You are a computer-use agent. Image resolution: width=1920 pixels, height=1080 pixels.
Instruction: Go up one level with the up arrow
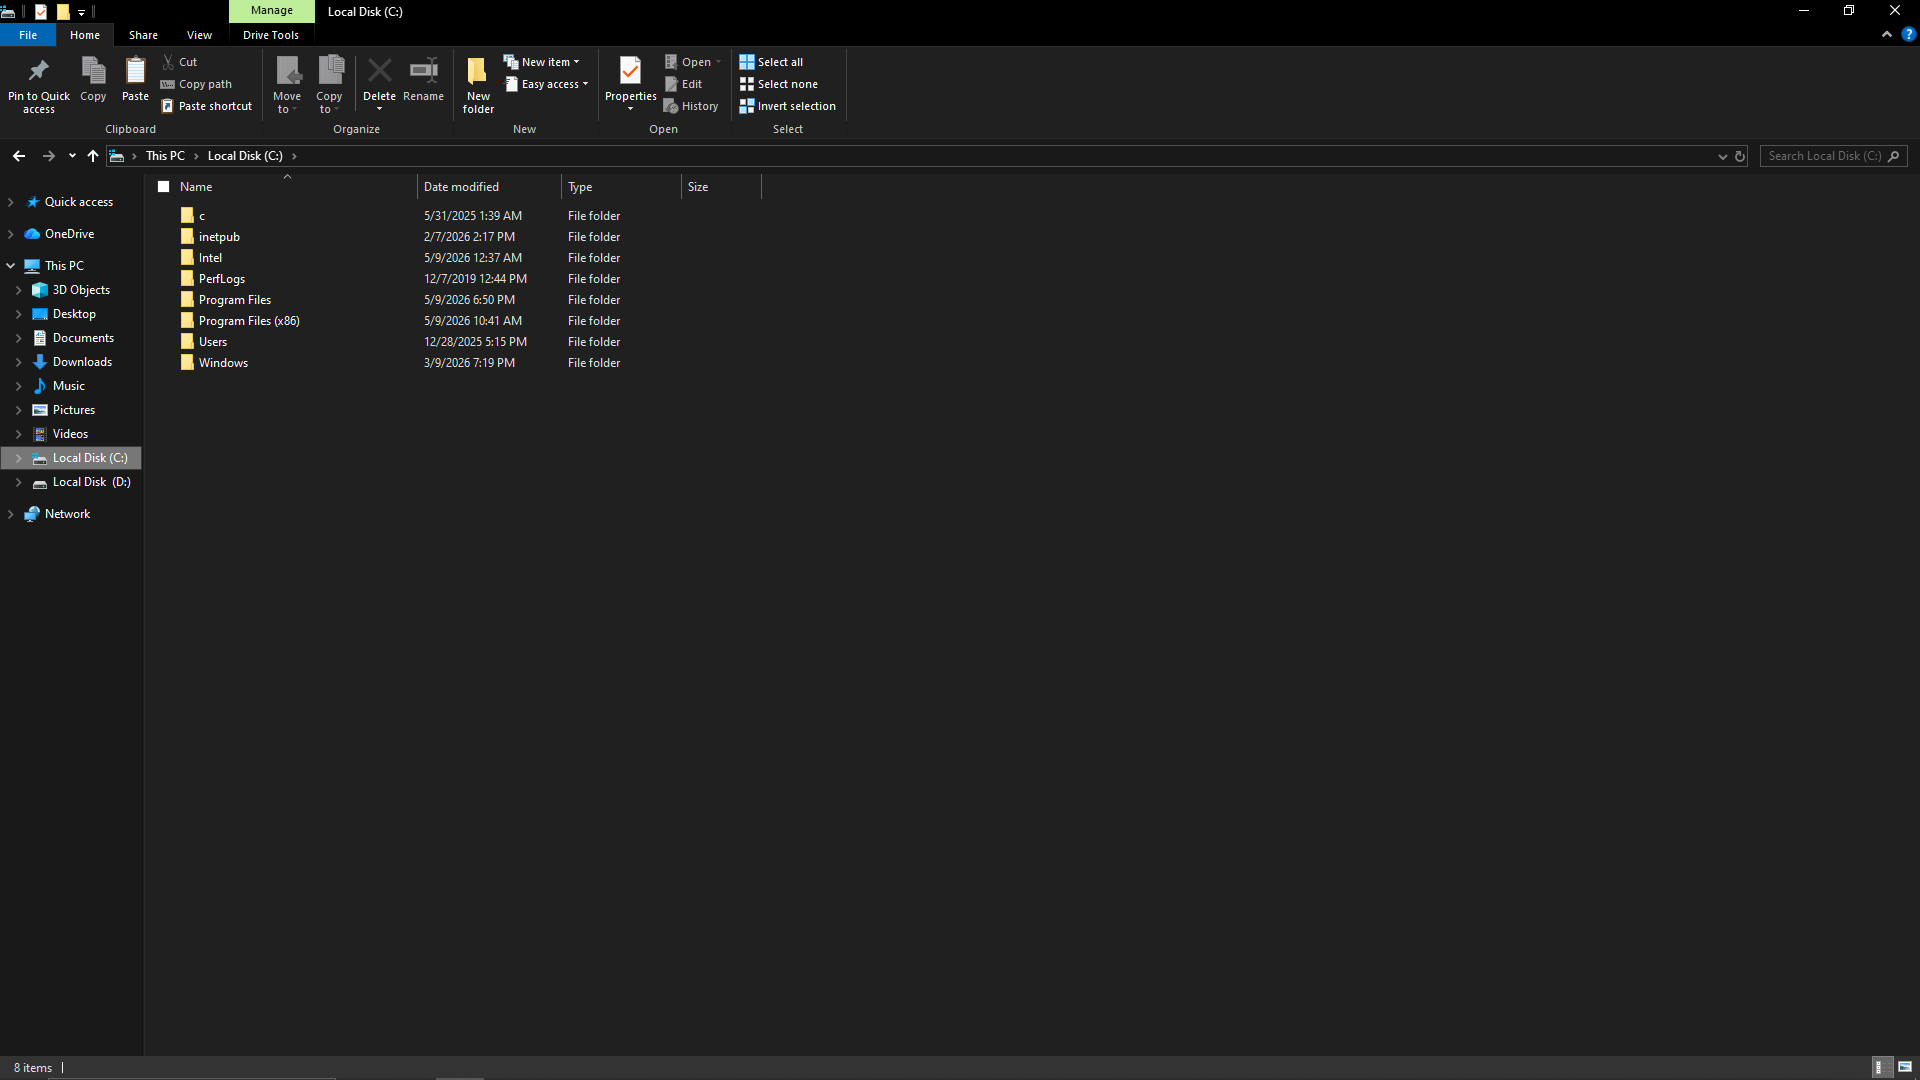click(93, 156)
